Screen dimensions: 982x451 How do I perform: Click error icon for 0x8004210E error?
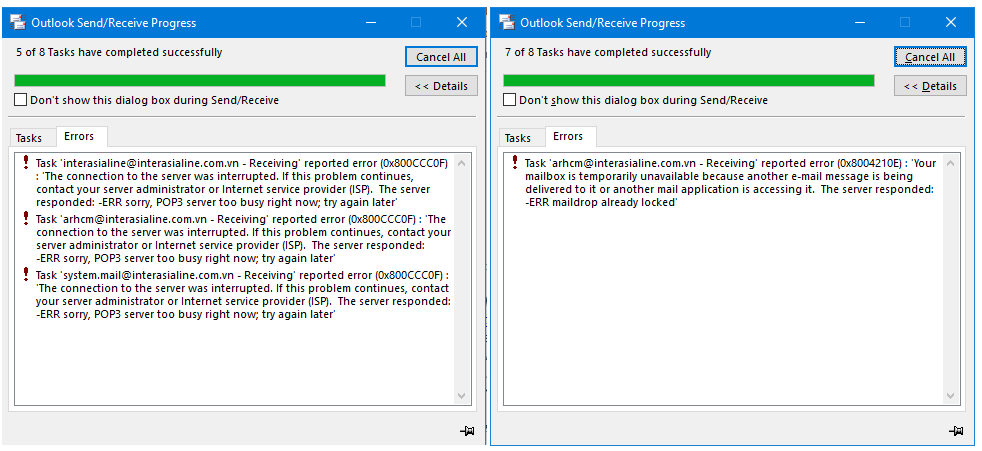tap(515, 163)
